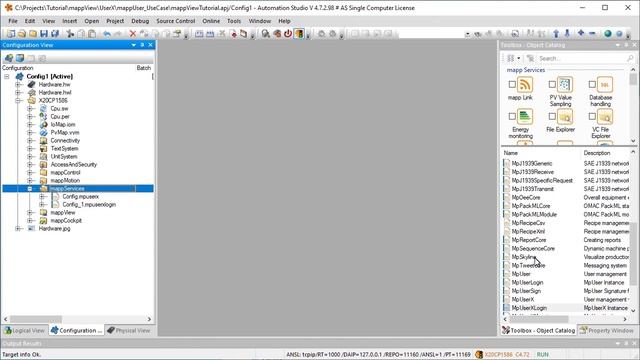Check the VC File Explorer checkbox
Viewport: 640px width, 360px height.
(592, 116)
